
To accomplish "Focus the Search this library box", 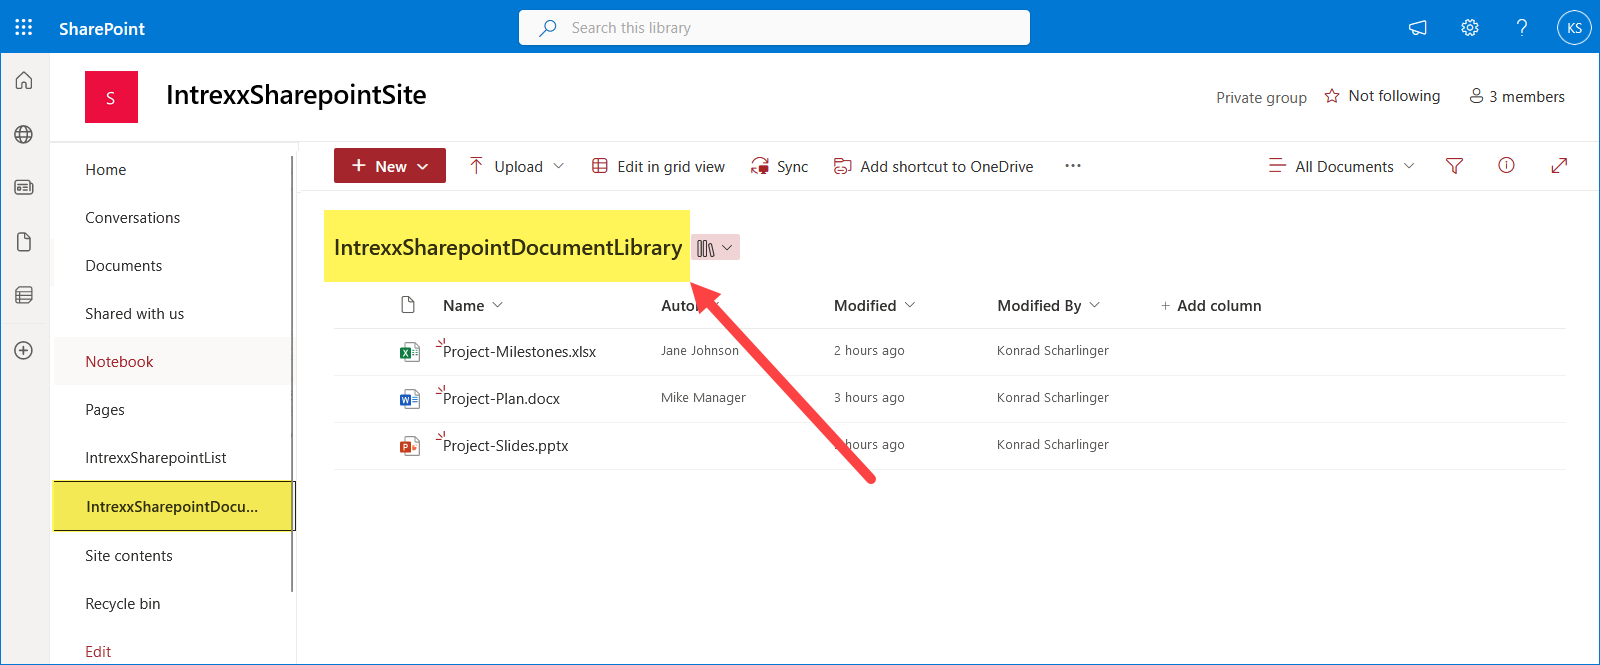I will click(x=774, y=28).
